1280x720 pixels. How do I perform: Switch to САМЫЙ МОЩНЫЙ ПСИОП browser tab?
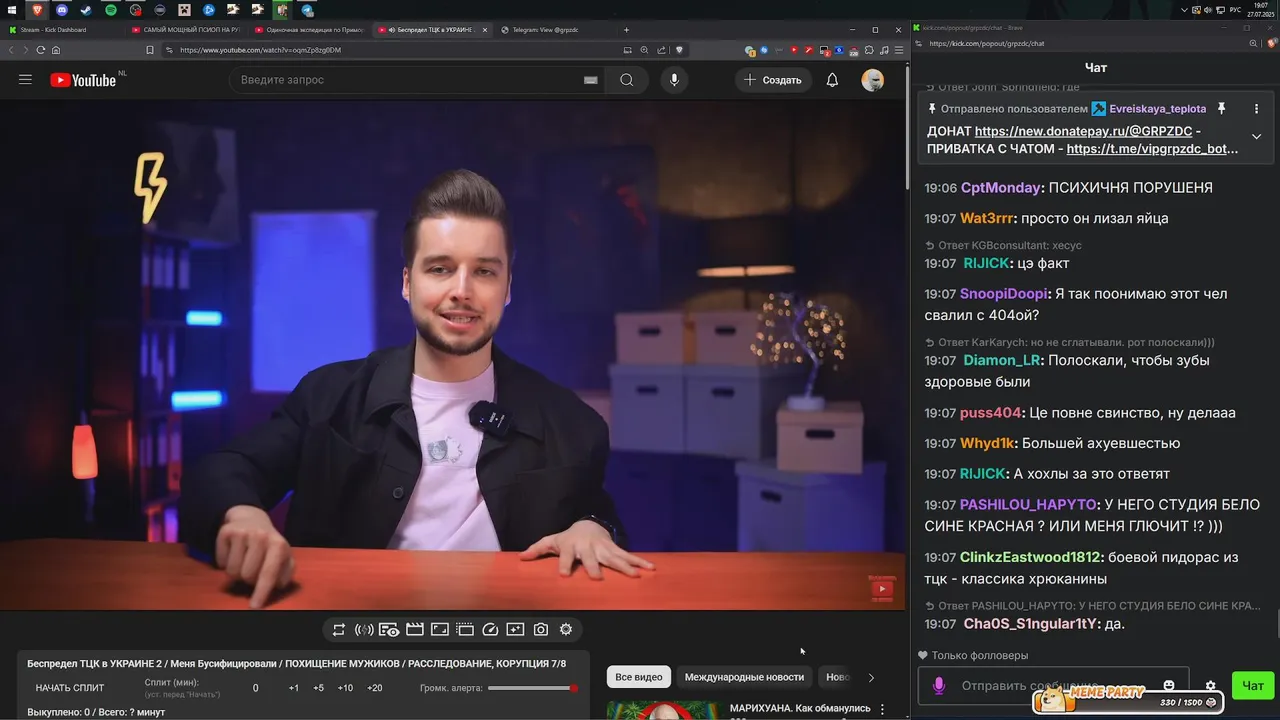[x=185, y=30]
